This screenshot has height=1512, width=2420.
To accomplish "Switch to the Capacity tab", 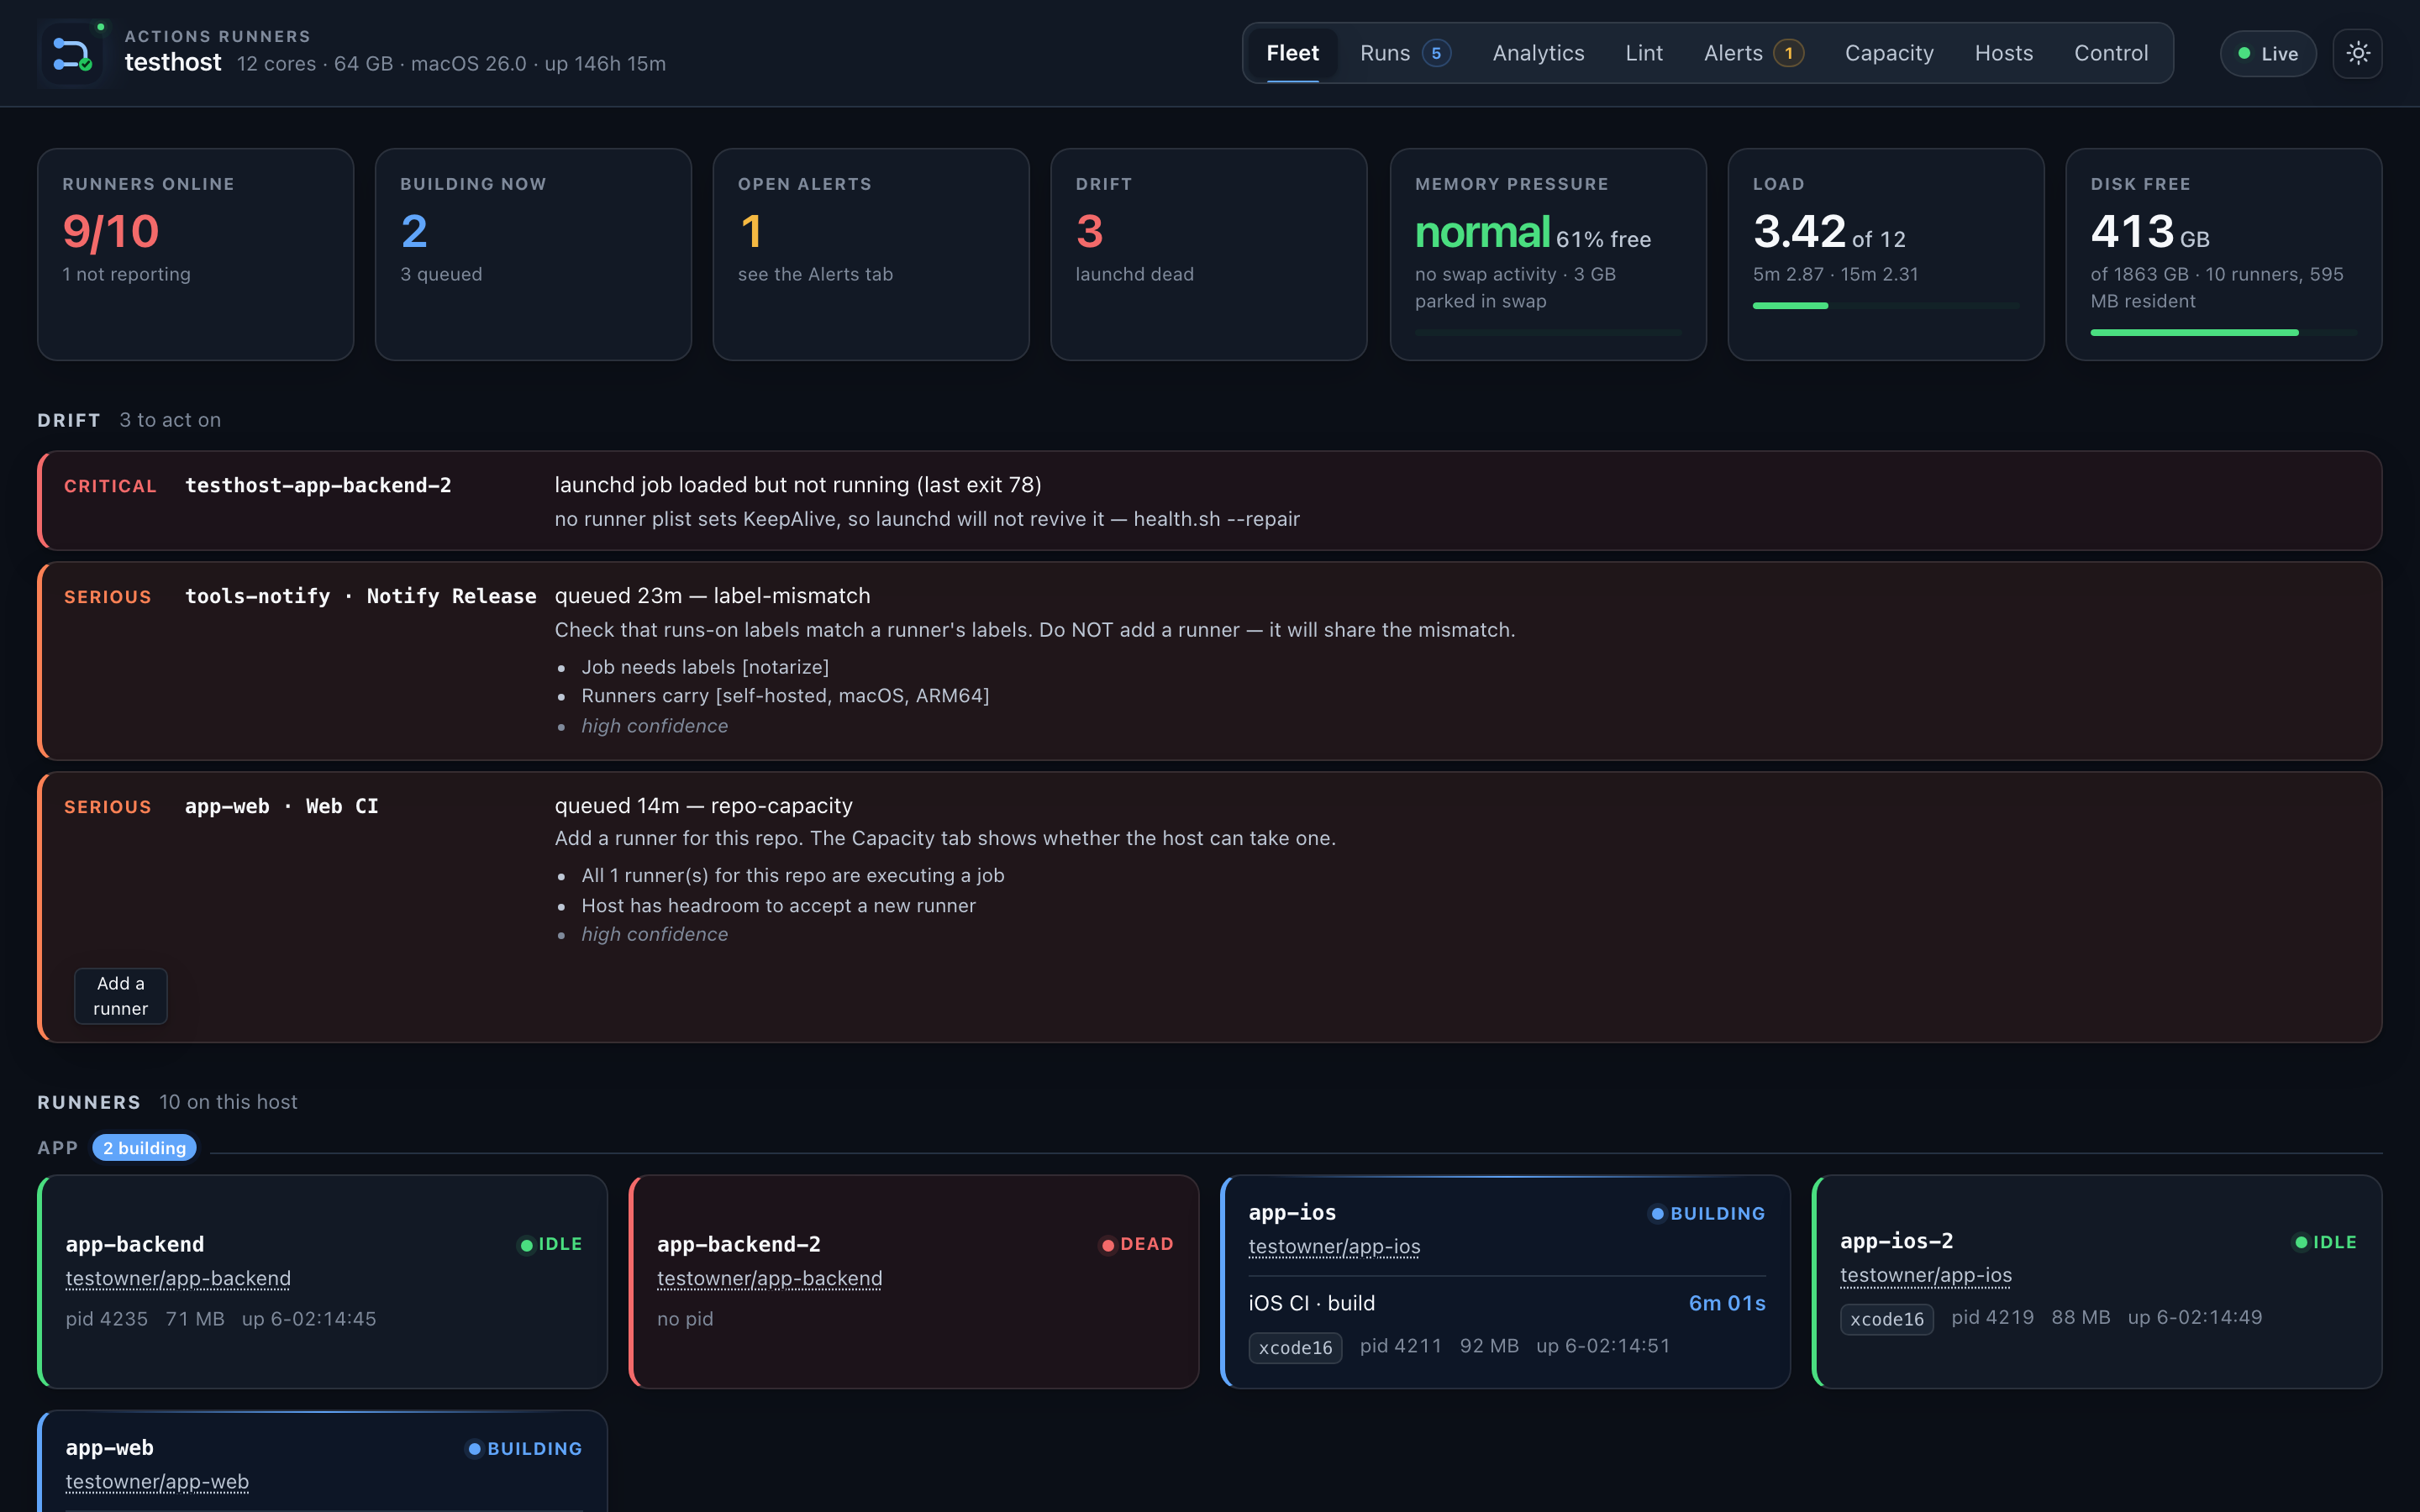I will 1888,53.
